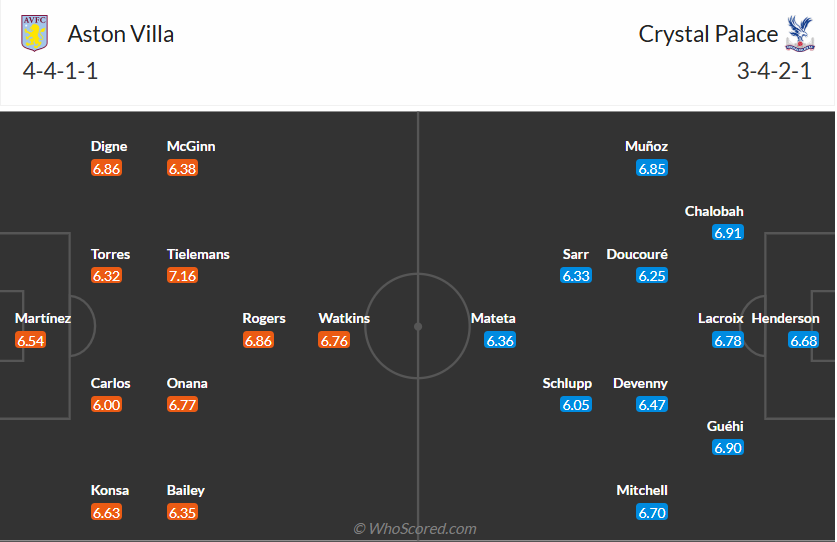Click player Mitchell's name
The height and width of the screenshot is (542, 837).
[x=642, y=490]
